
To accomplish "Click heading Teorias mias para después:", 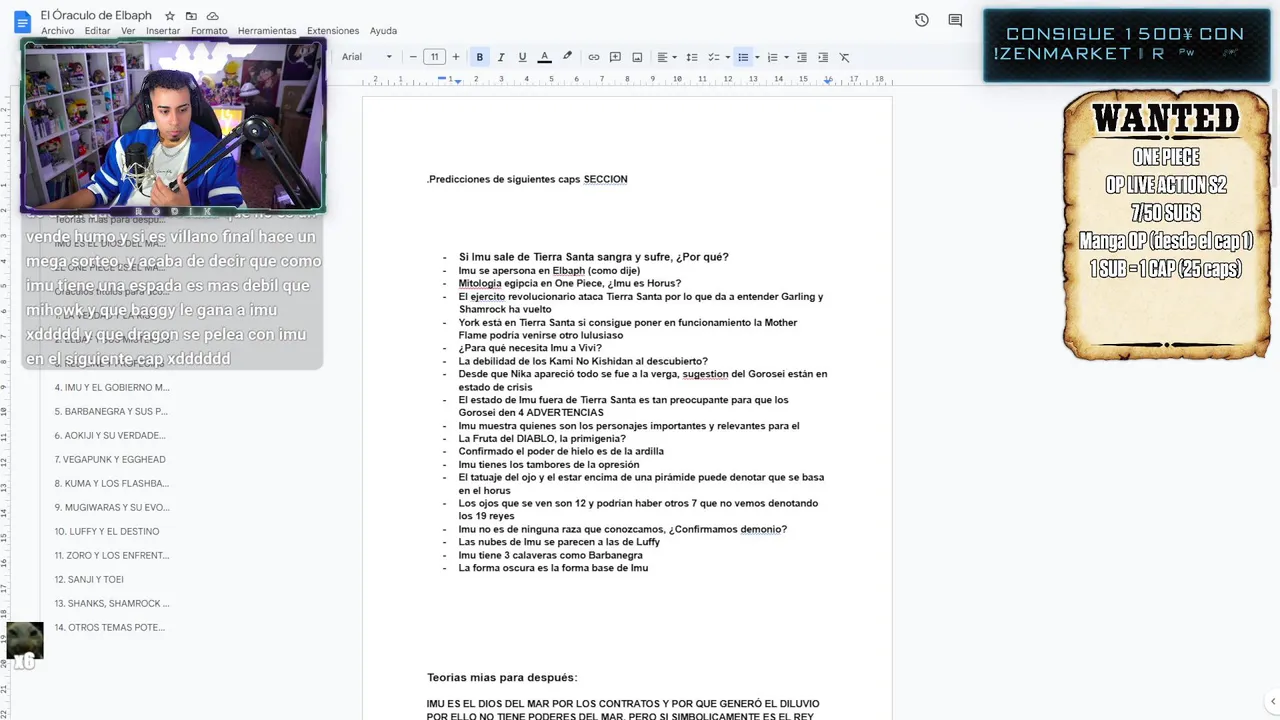I will click(x=502, y=677).
